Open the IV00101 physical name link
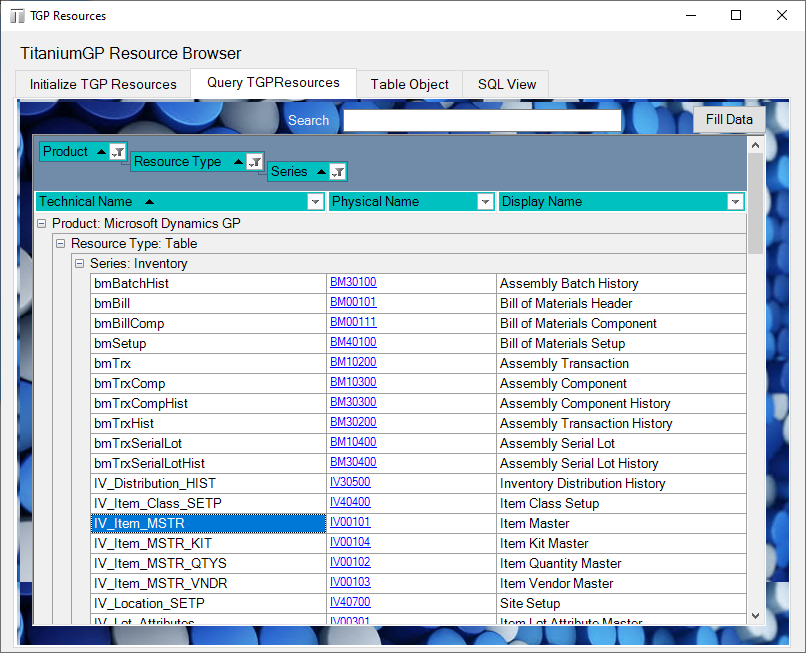806x653 pixels. click(350, 522)
